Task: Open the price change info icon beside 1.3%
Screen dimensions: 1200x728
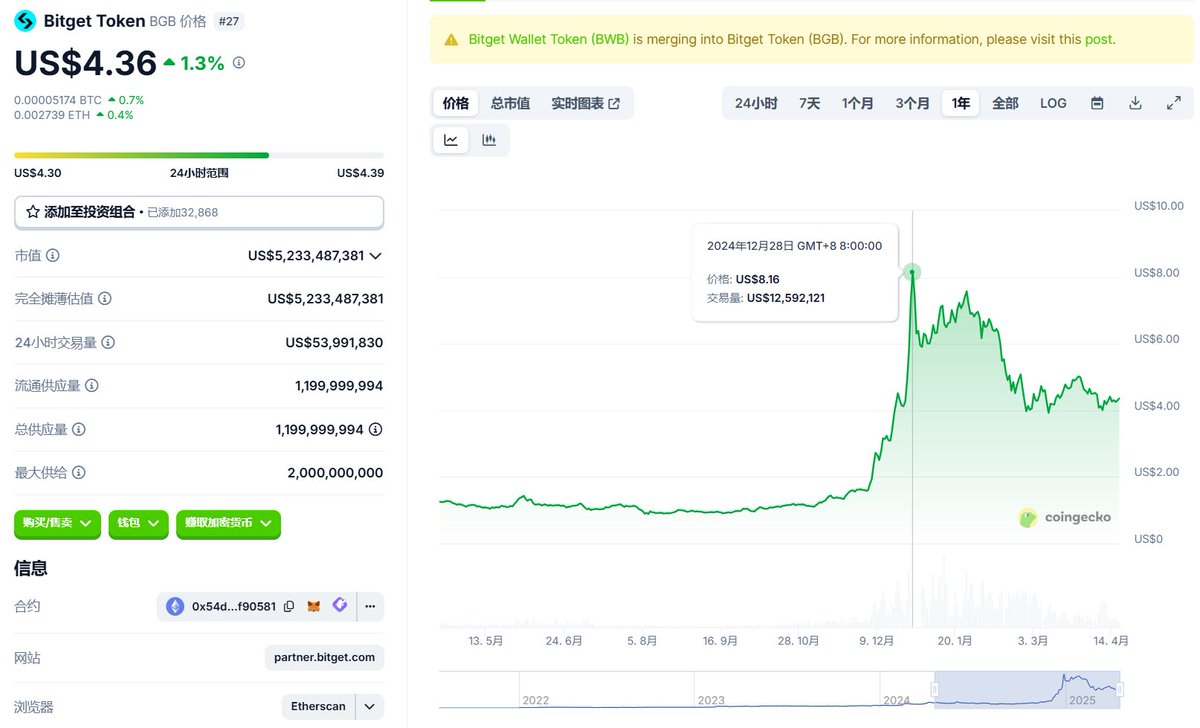Action: tap(238, 63)
